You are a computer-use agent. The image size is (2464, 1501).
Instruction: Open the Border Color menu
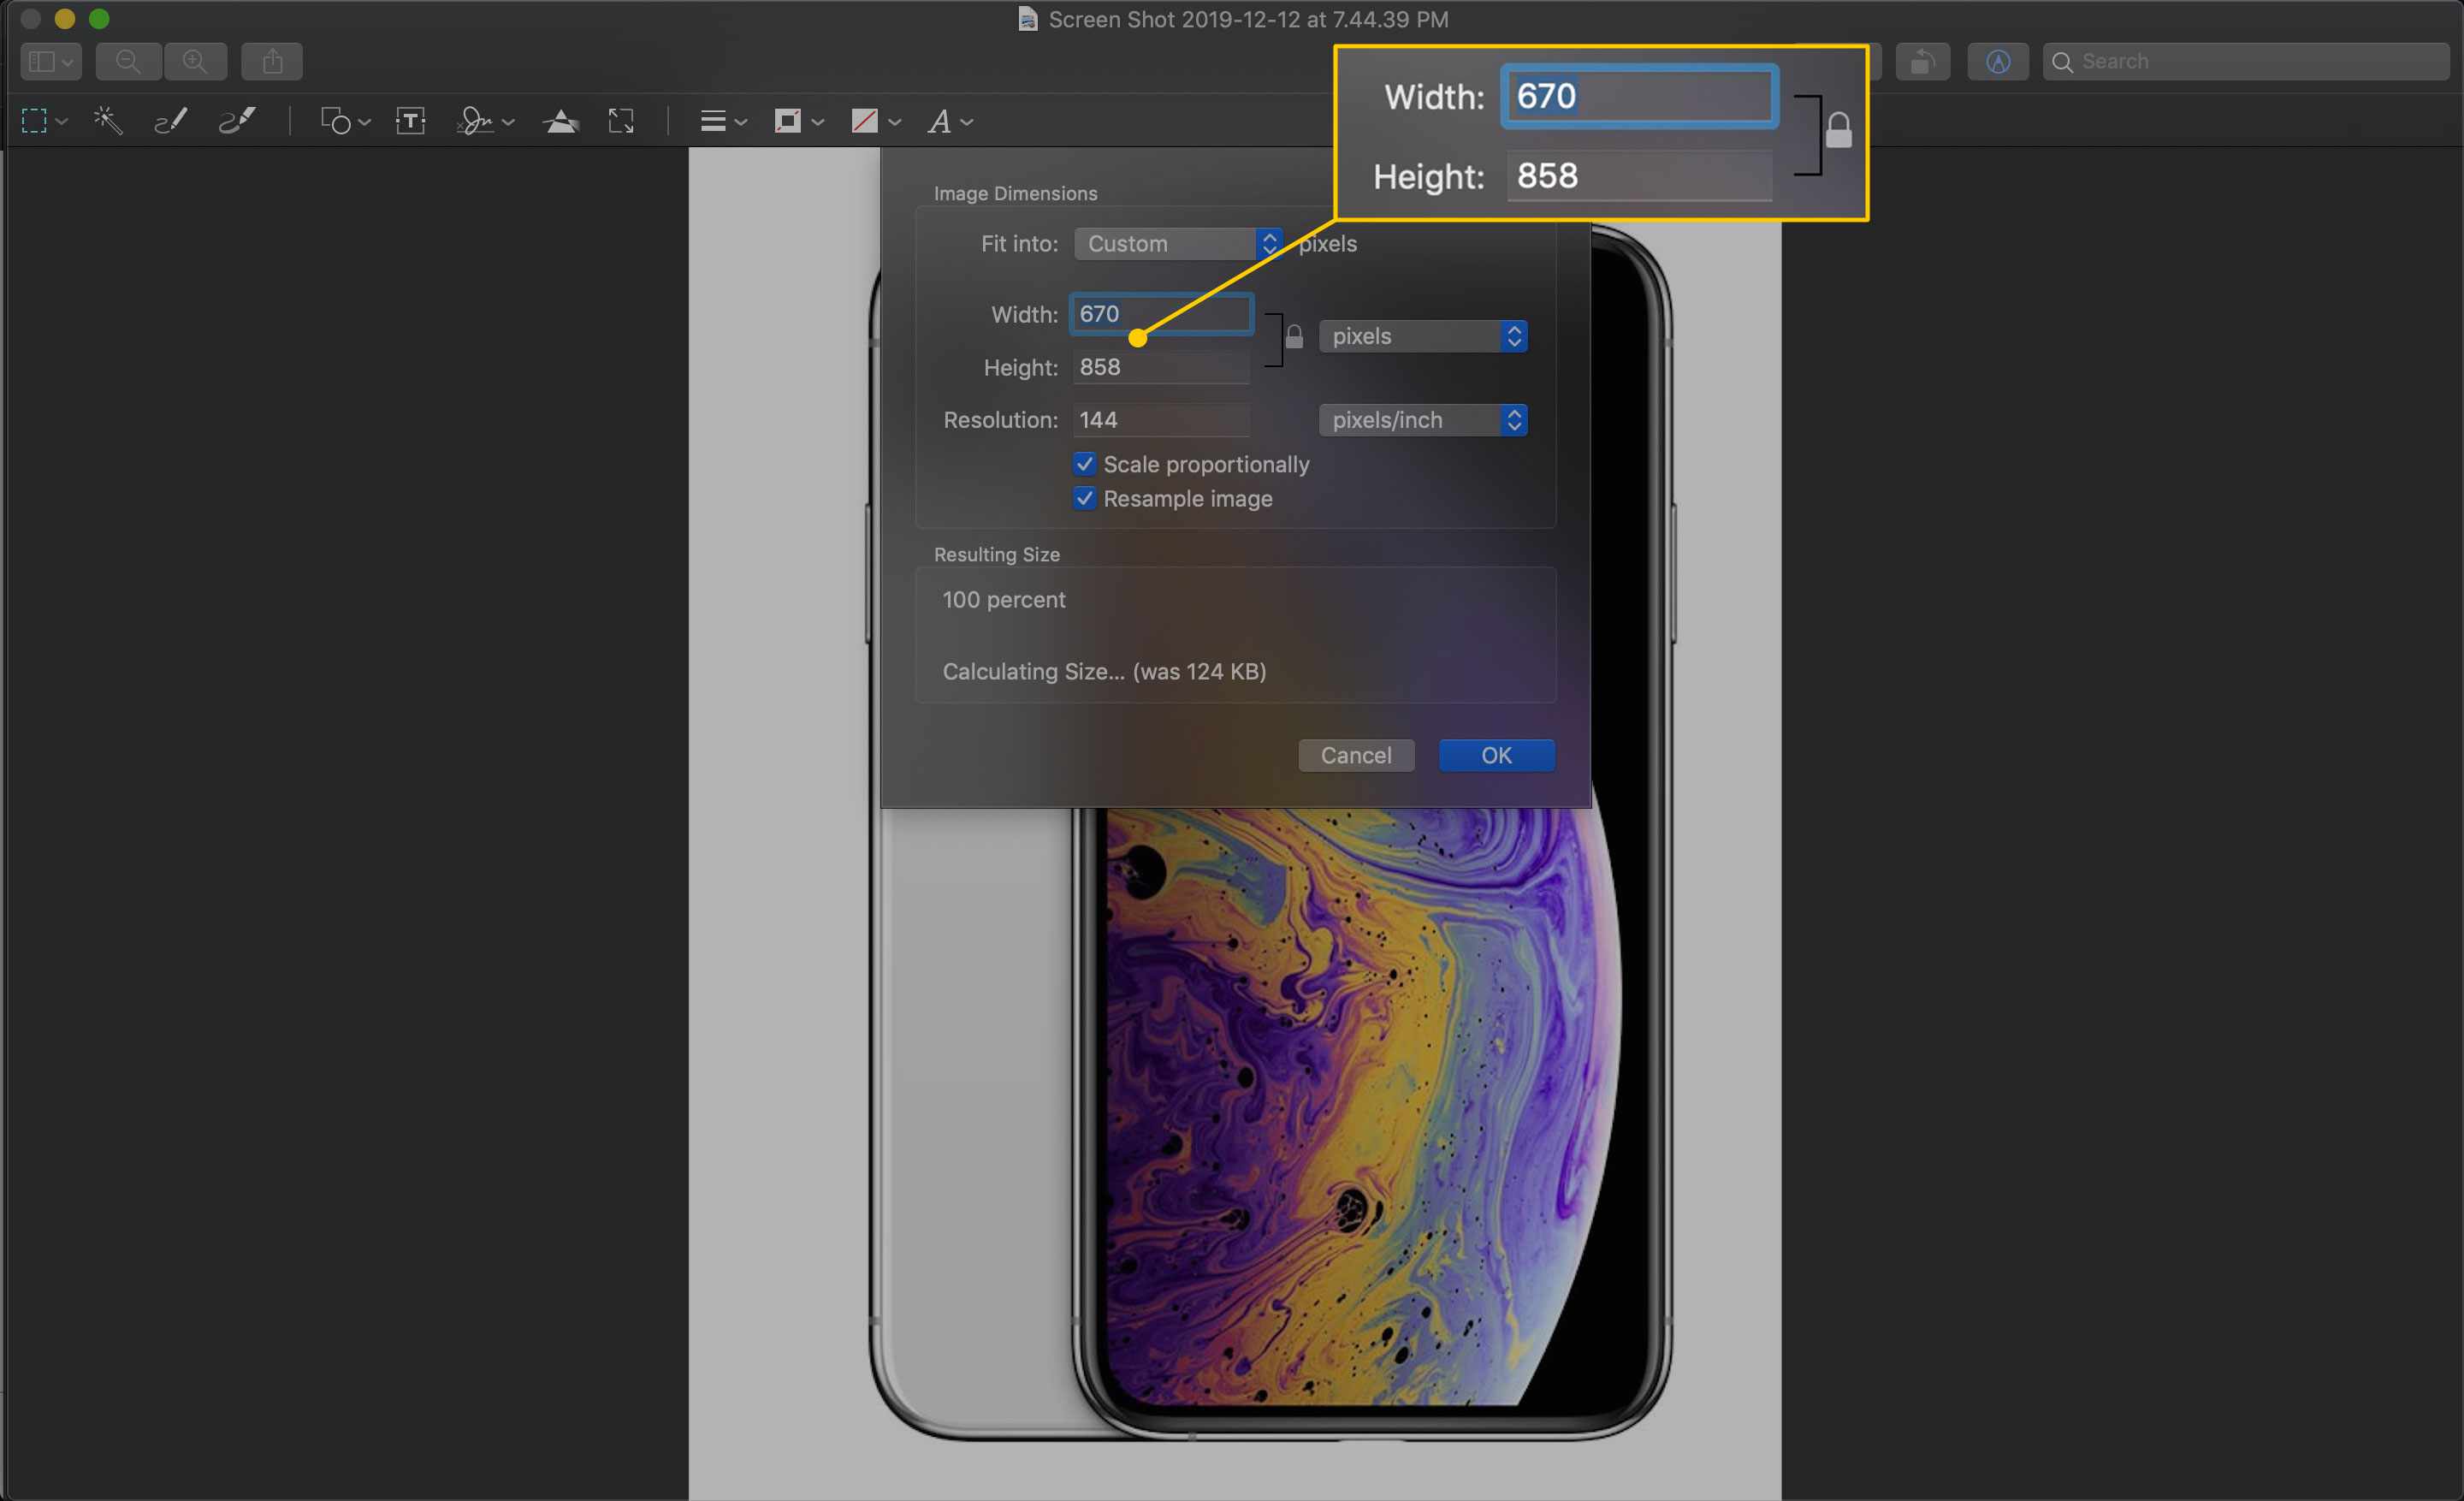coord(798,122)
